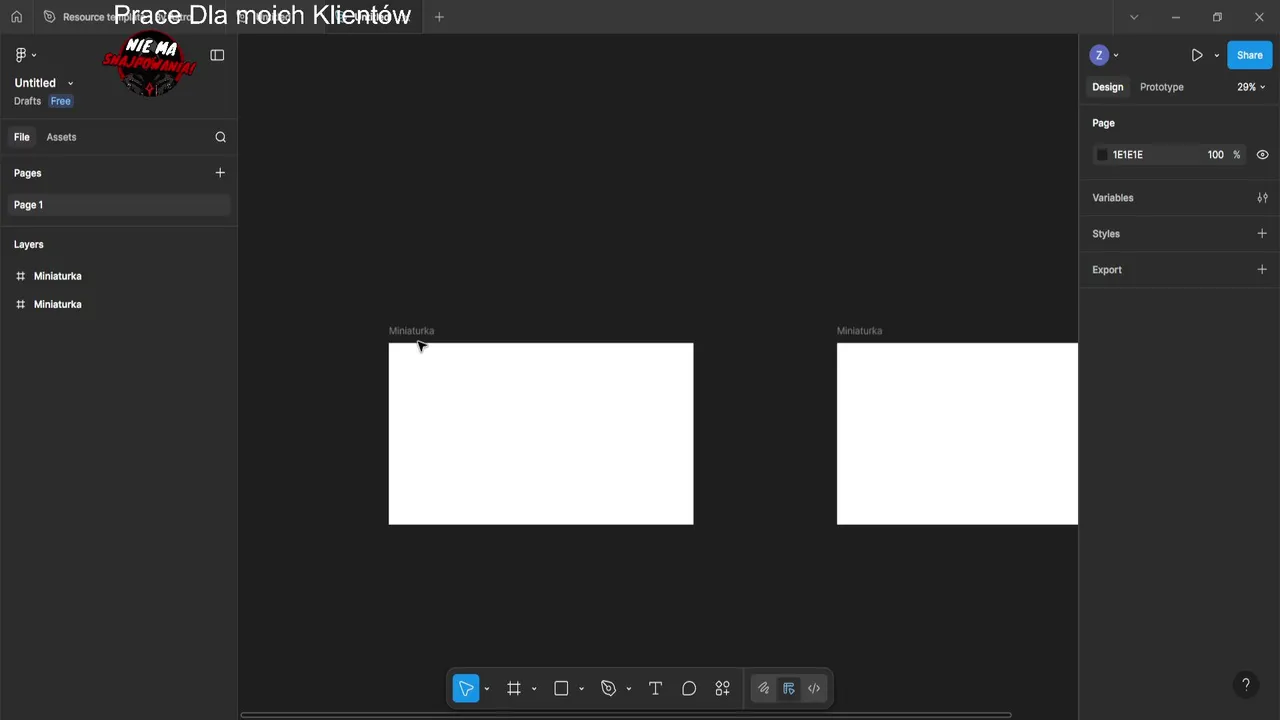Select the Comment tool

pyautogui.click(x=689, y=688)
